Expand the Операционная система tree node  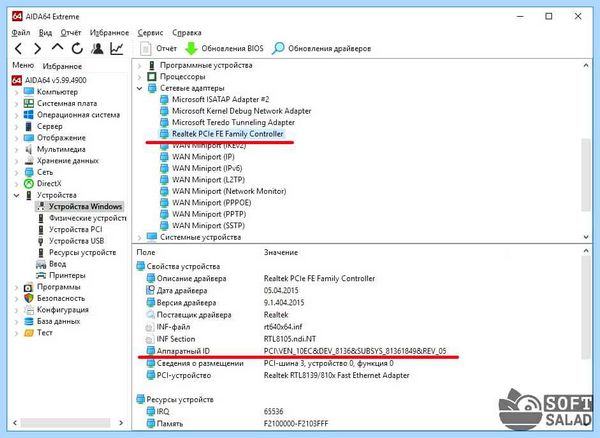pos(16,115)
